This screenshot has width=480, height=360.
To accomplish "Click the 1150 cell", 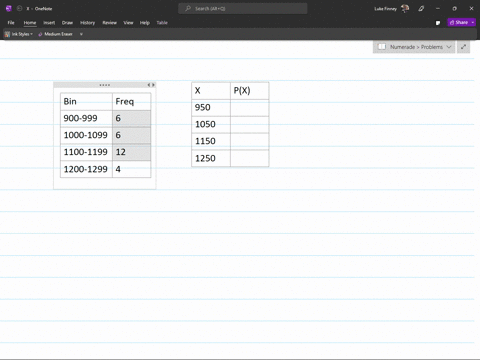I will (211, 141).
